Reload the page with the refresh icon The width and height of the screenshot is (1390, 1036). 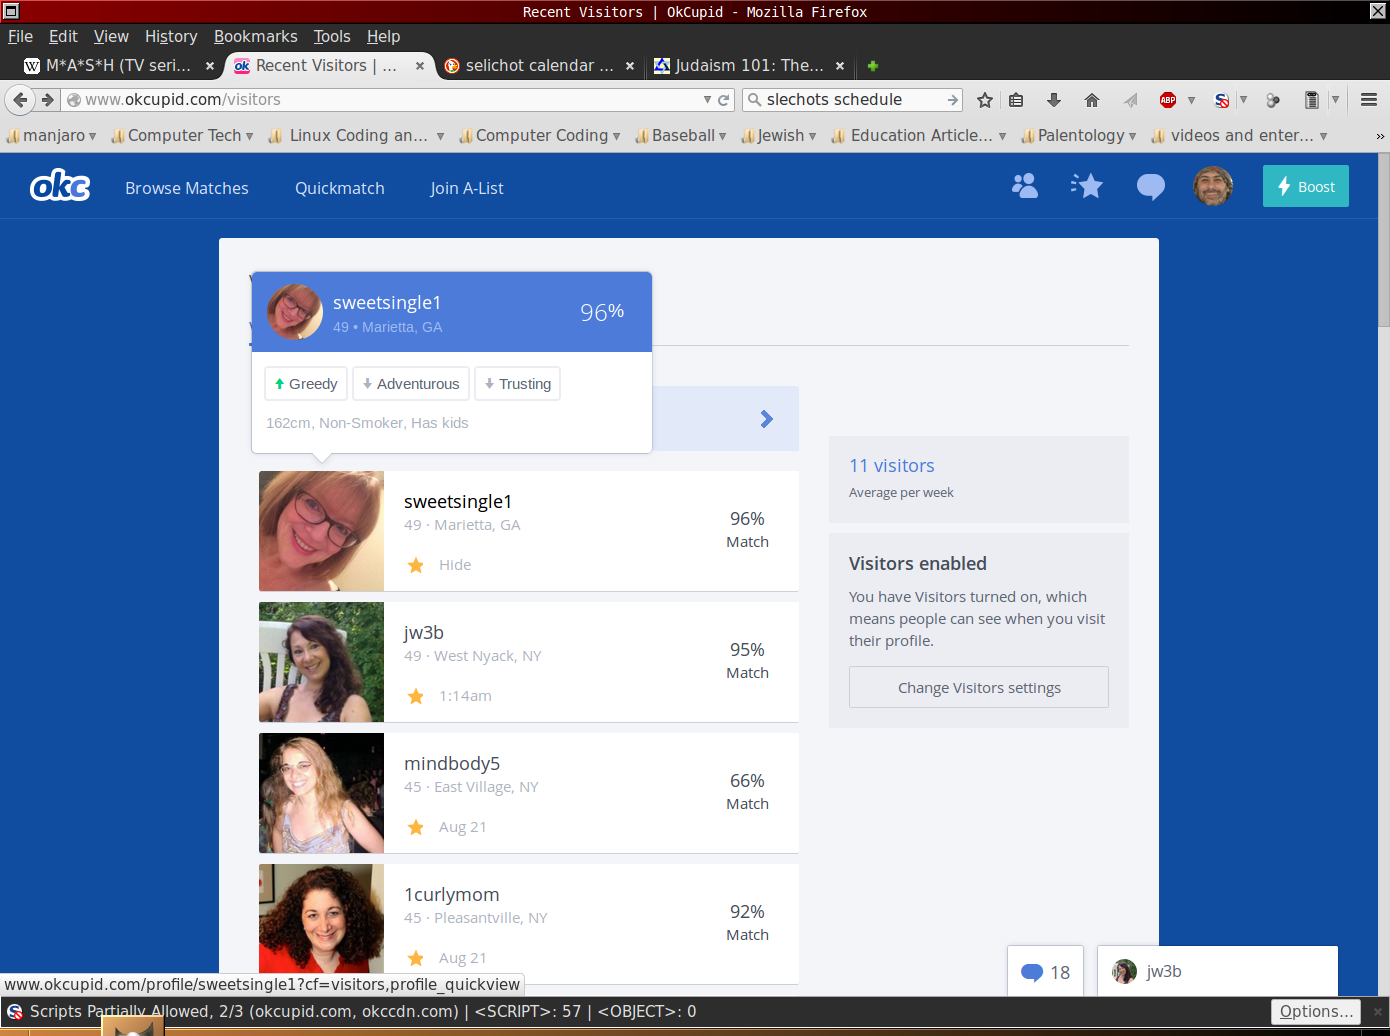tap(724, 100)
